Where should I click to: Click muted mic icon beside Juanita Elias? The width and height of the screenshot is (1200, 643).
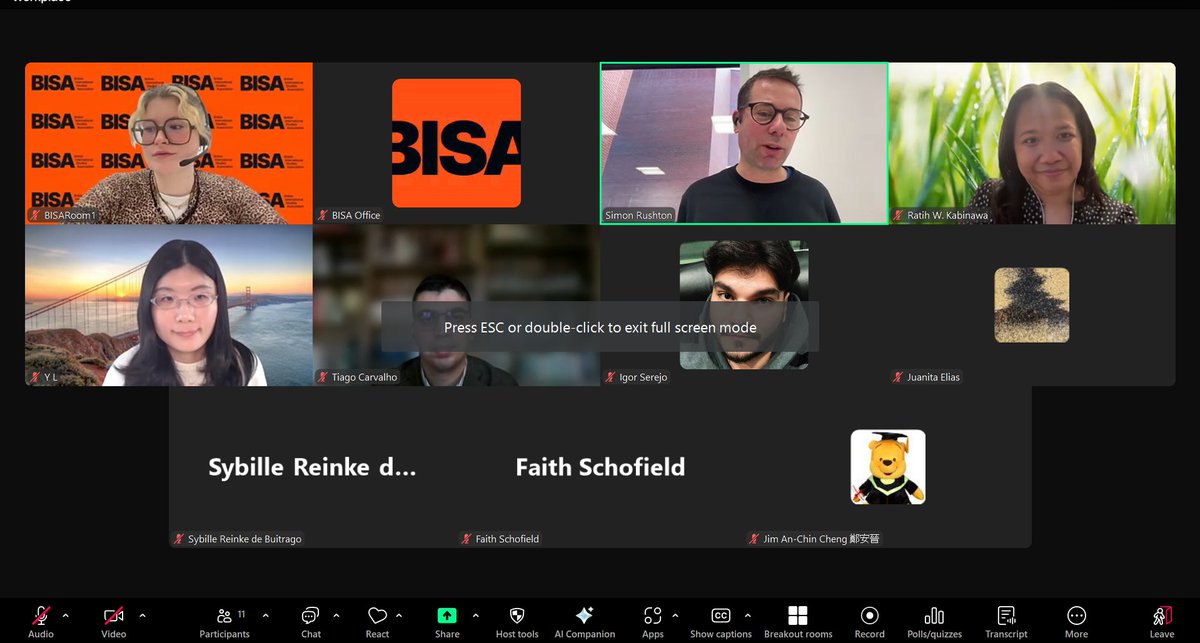pyautogui.click(x=899, y=377)
